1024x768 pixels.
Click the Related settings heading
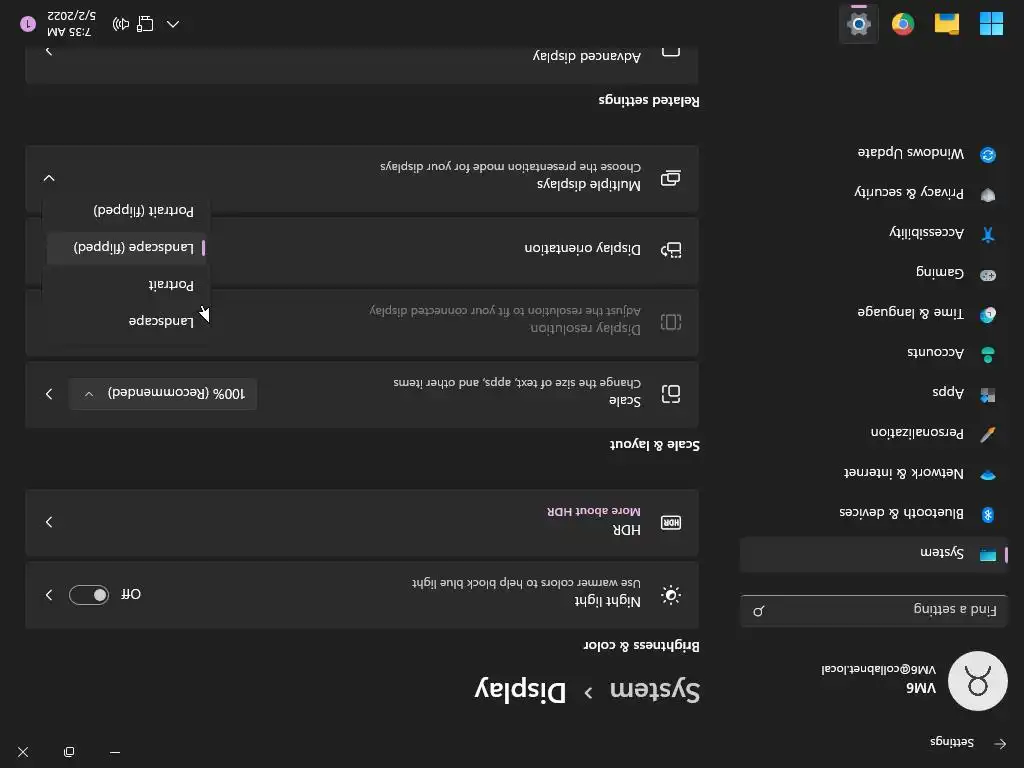point(648,101)
